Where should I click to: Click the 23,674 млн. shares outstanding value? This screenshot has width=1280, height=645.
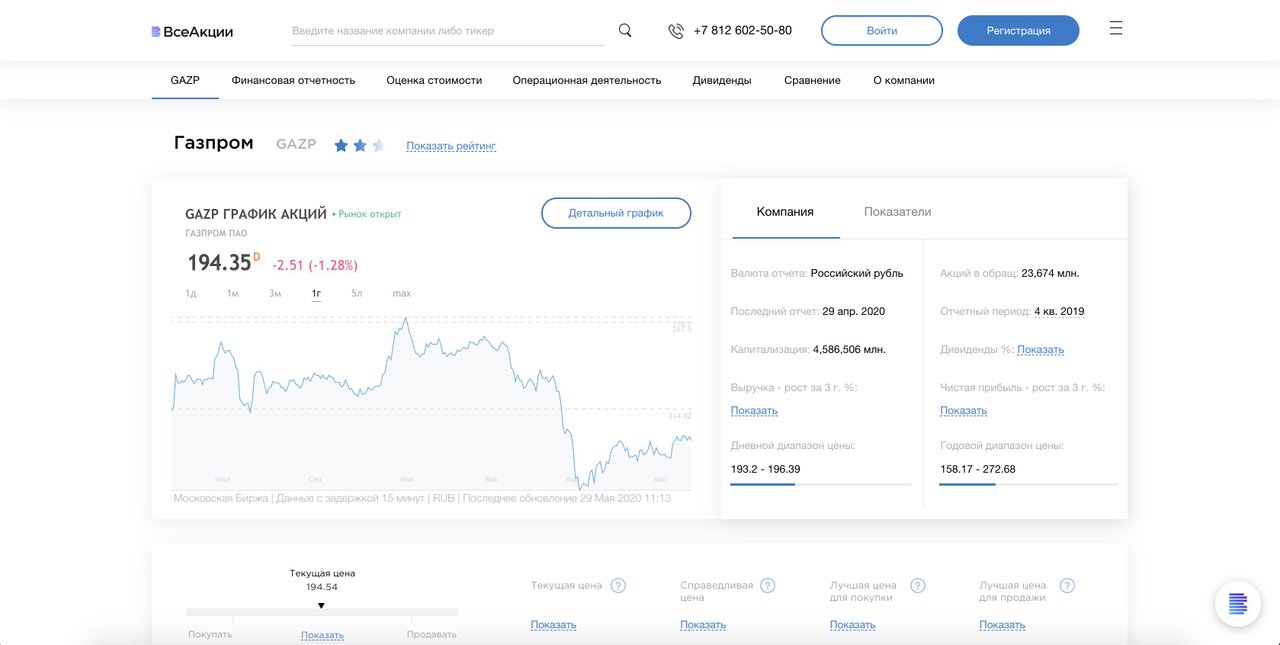click(1051, 273)
